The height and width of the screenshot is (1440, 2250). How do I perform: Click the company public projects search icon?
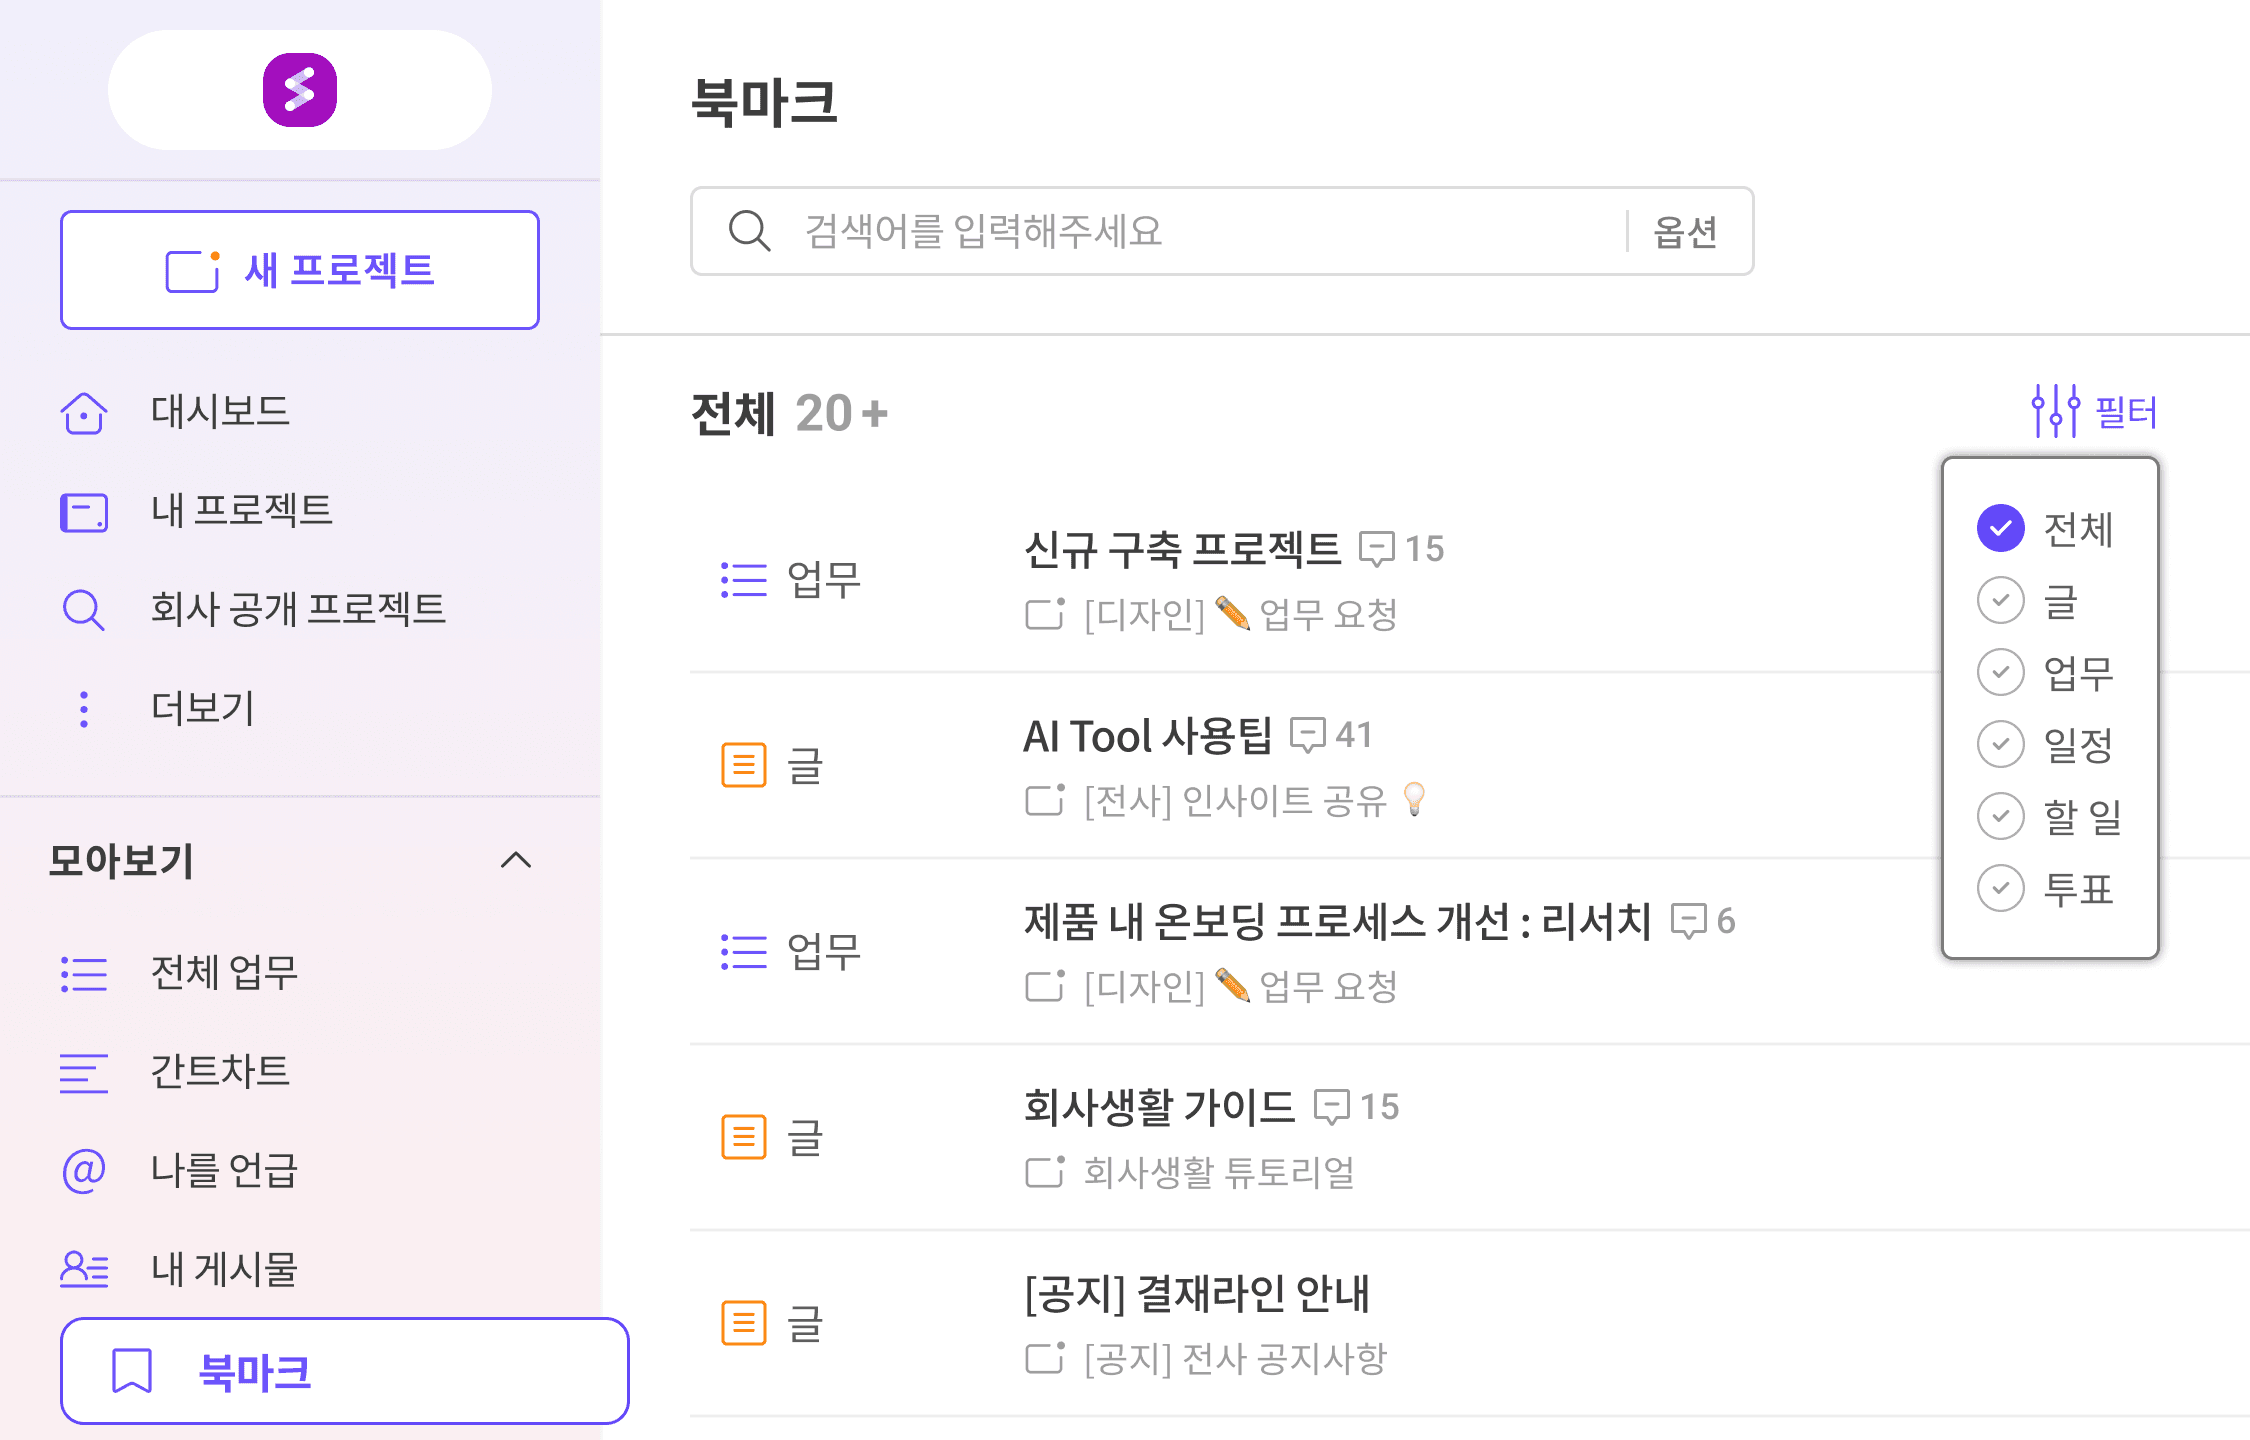pyautogui.click(x=84, y=610)
